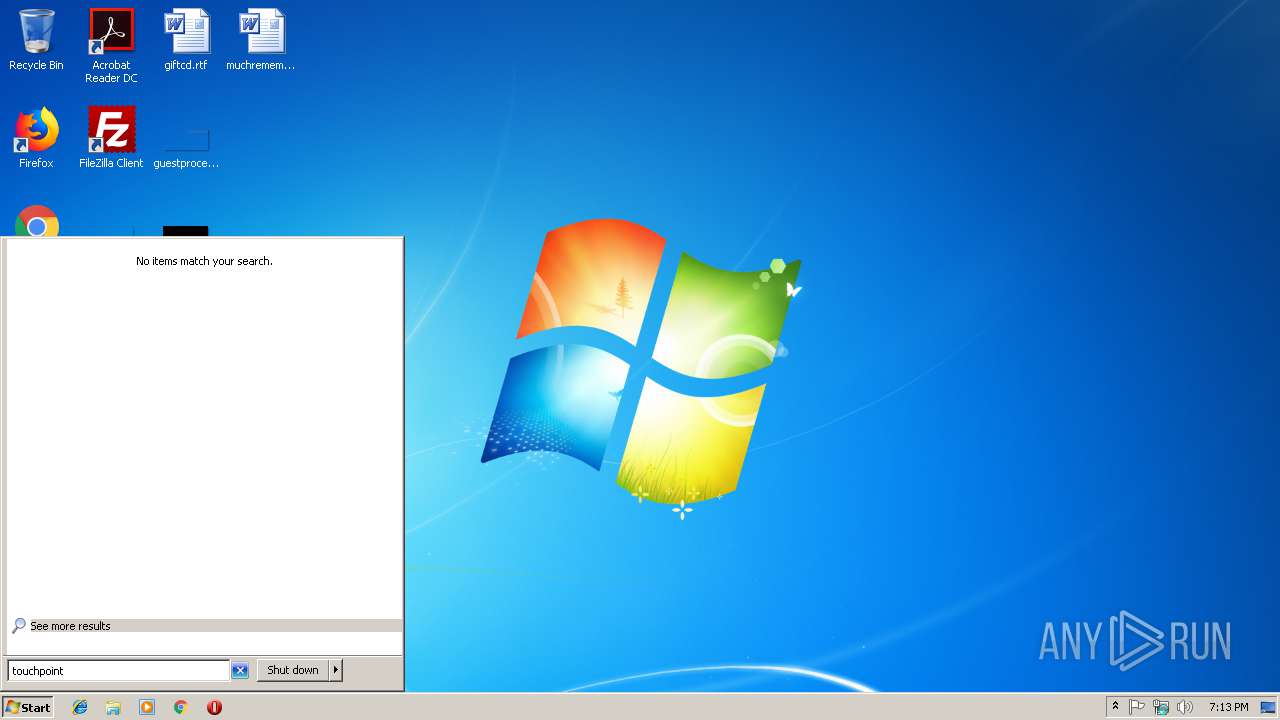Image resolution: width=1280 pixels, height=720 pixels.
Task: Open Chrome from the taskbar
Action: click(180, 707)
